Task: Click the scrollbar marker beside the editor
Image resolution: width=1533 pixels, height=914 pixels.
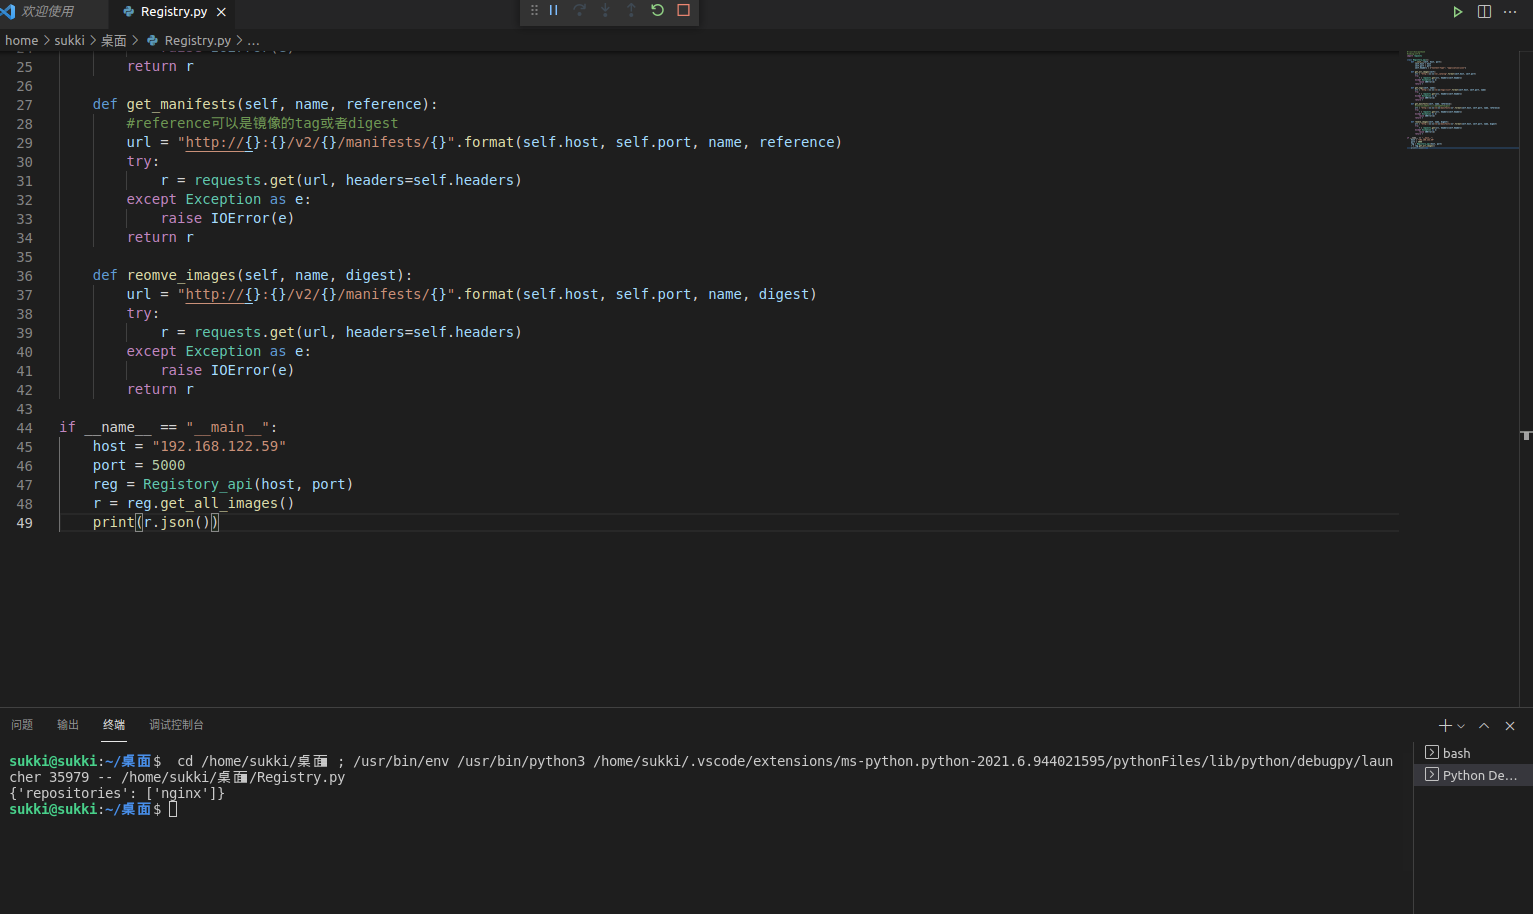Action: pyautogui.click(x=1526, y=435)
